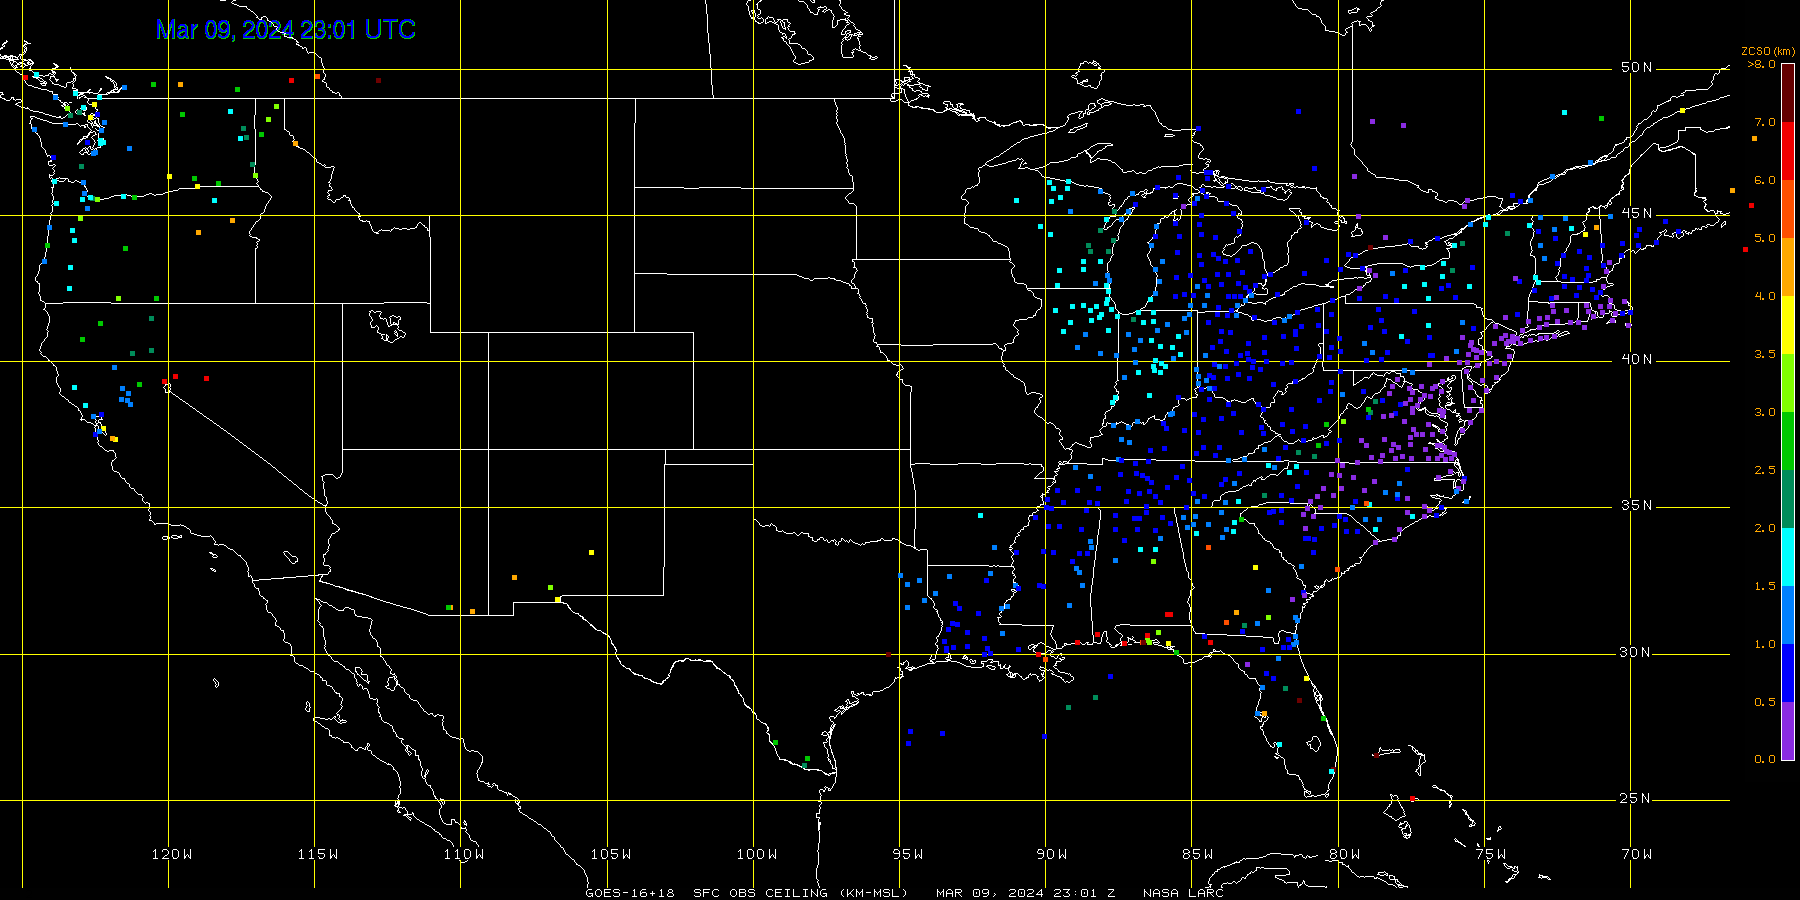The width and height of the screenshot is (1800, 900).
Task: Click the 1.5 colorbar value
Action: pos(1765,586)
